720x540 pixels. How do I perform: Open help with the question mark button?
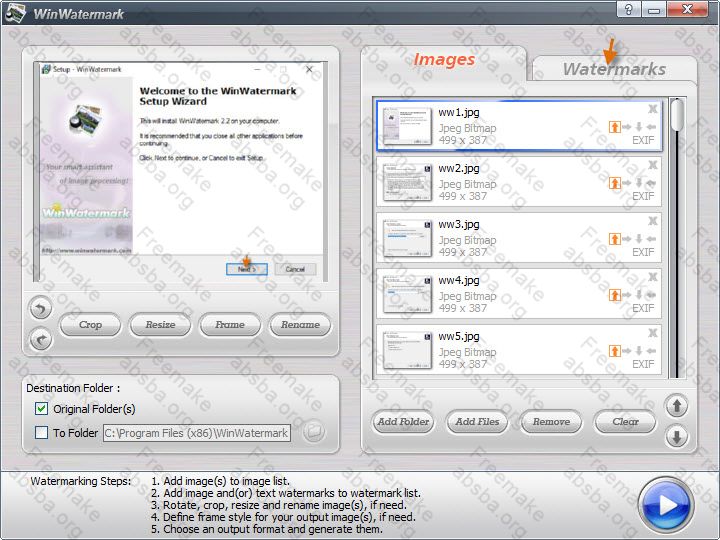pos(629,9)
